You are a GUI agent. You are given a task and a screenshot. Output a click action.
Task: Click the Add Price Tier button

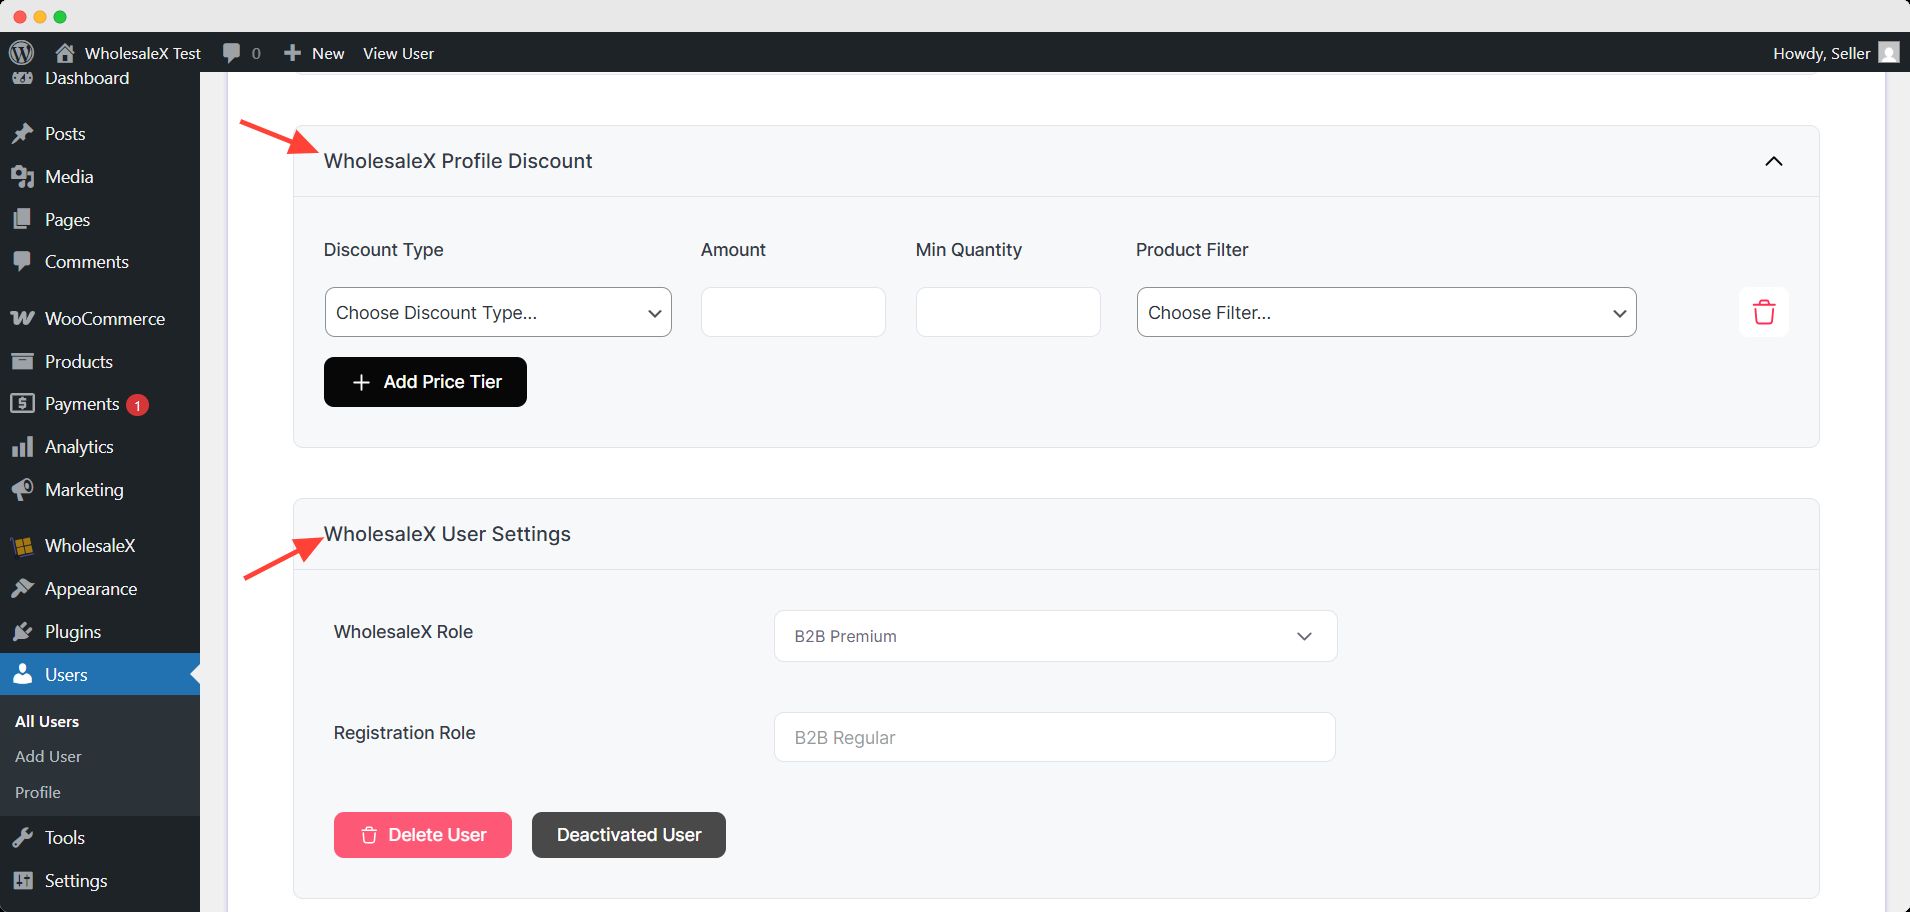point(425,382)
